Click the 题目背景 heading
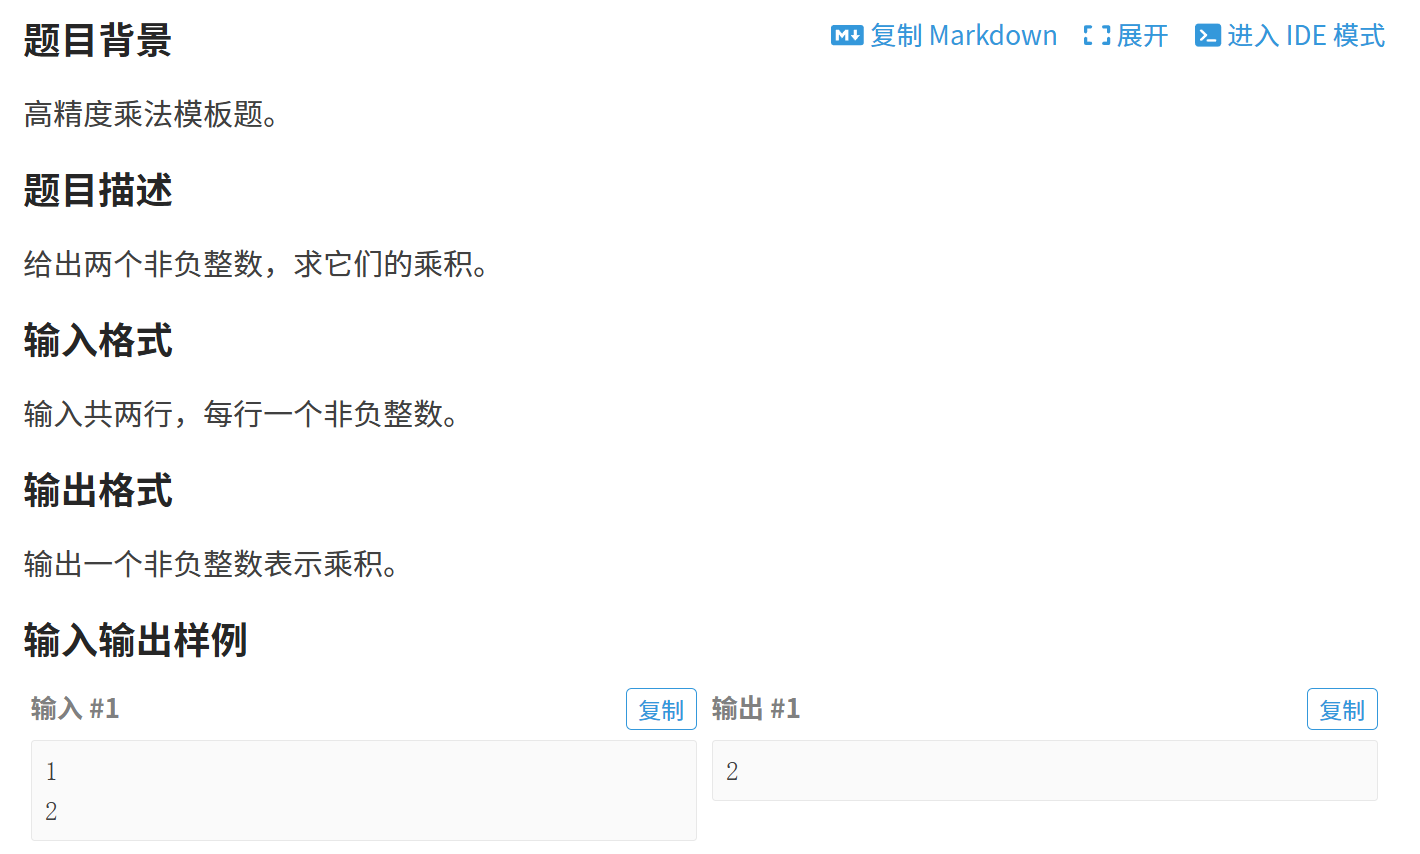The width and height of the screenshot is (1420, 854). pos(98,40)
